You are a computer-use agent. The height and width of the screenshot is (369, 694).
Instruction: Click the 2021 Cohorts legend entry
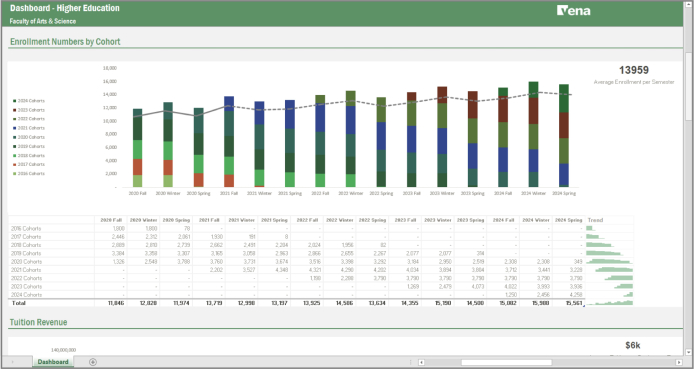(29, 128)
